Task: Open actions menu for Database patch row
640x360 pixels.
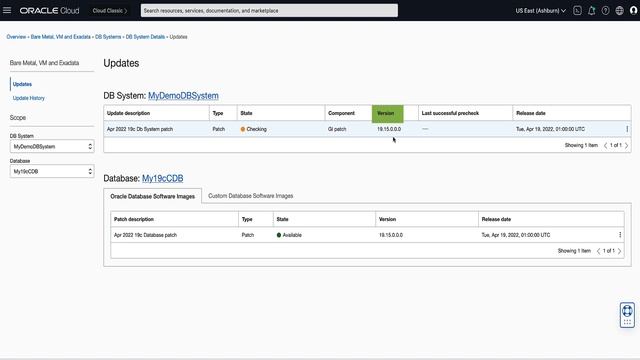Action: (620, 235)
